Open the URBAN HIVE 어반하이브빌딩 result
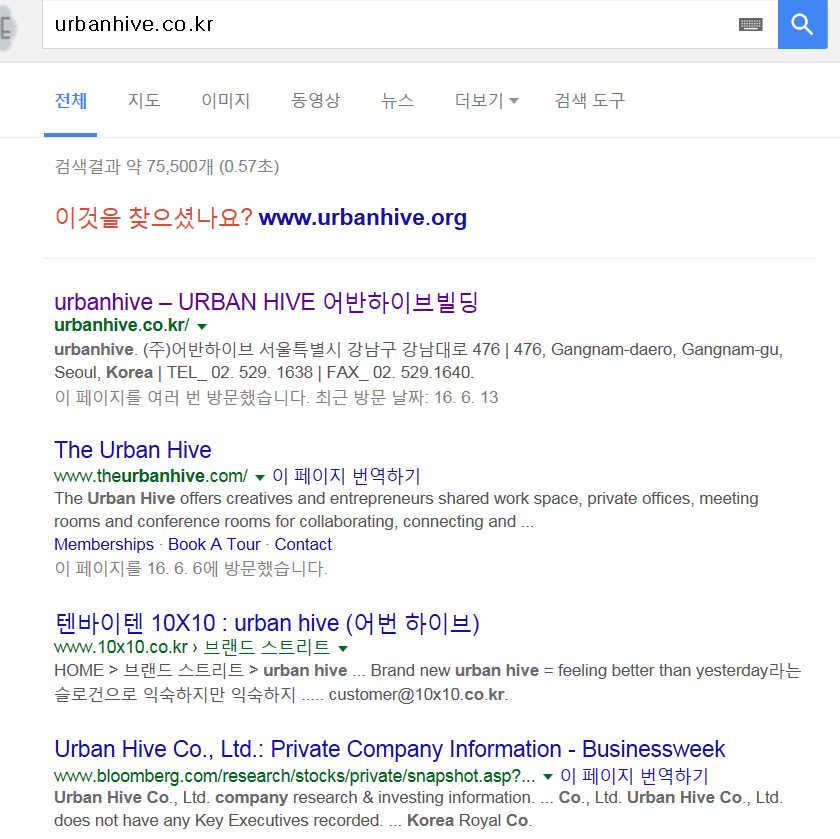 266,302
